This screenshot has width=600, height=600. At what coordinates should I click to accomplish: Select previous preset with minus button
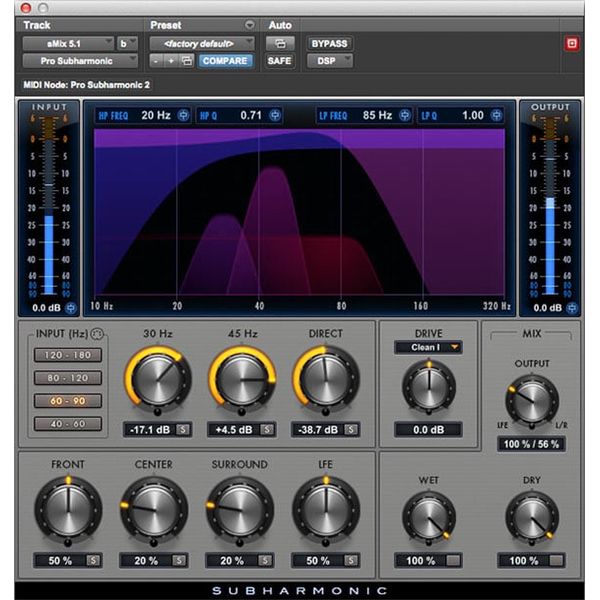156,61
